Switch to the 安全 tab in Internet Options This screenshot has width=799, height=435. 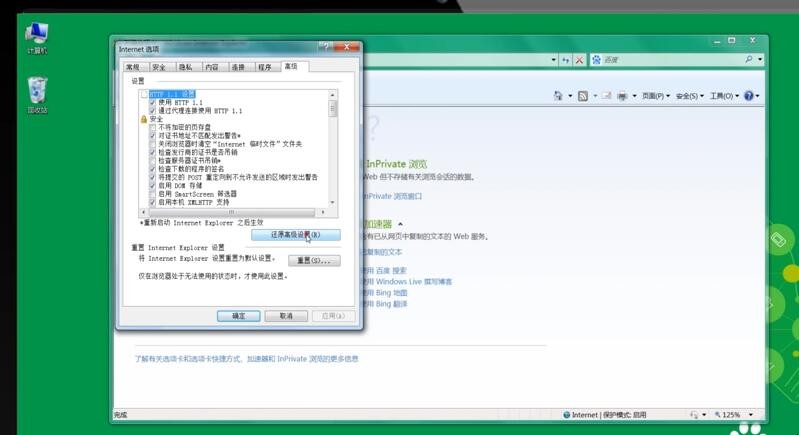(x=158, y=67)
